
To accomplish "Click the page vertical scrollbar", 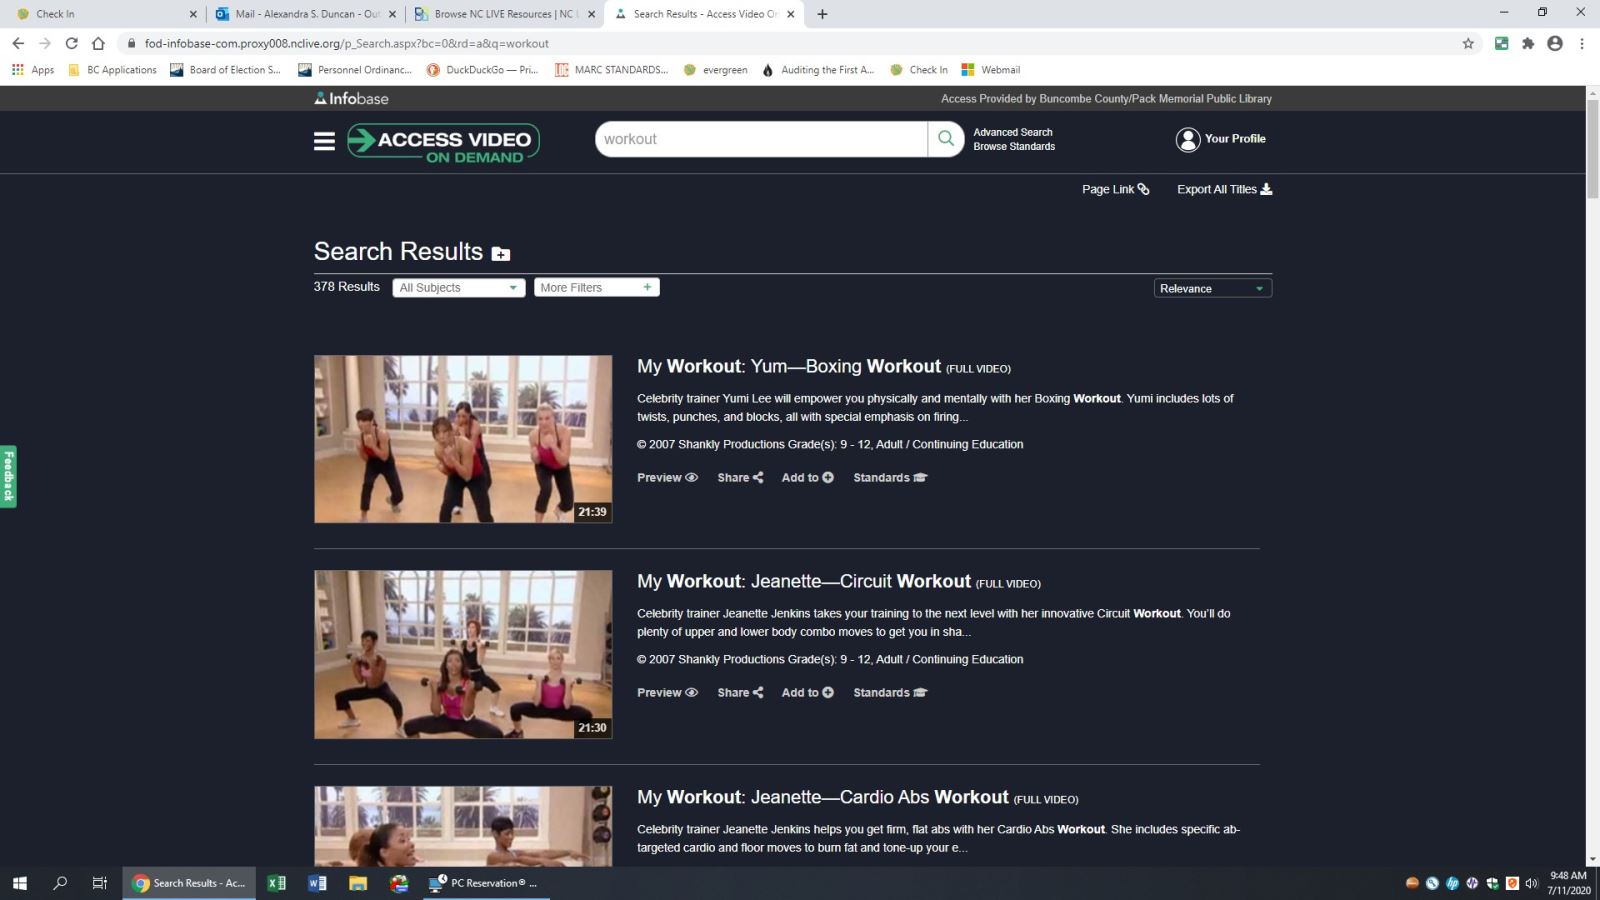I will [1592, 148].
